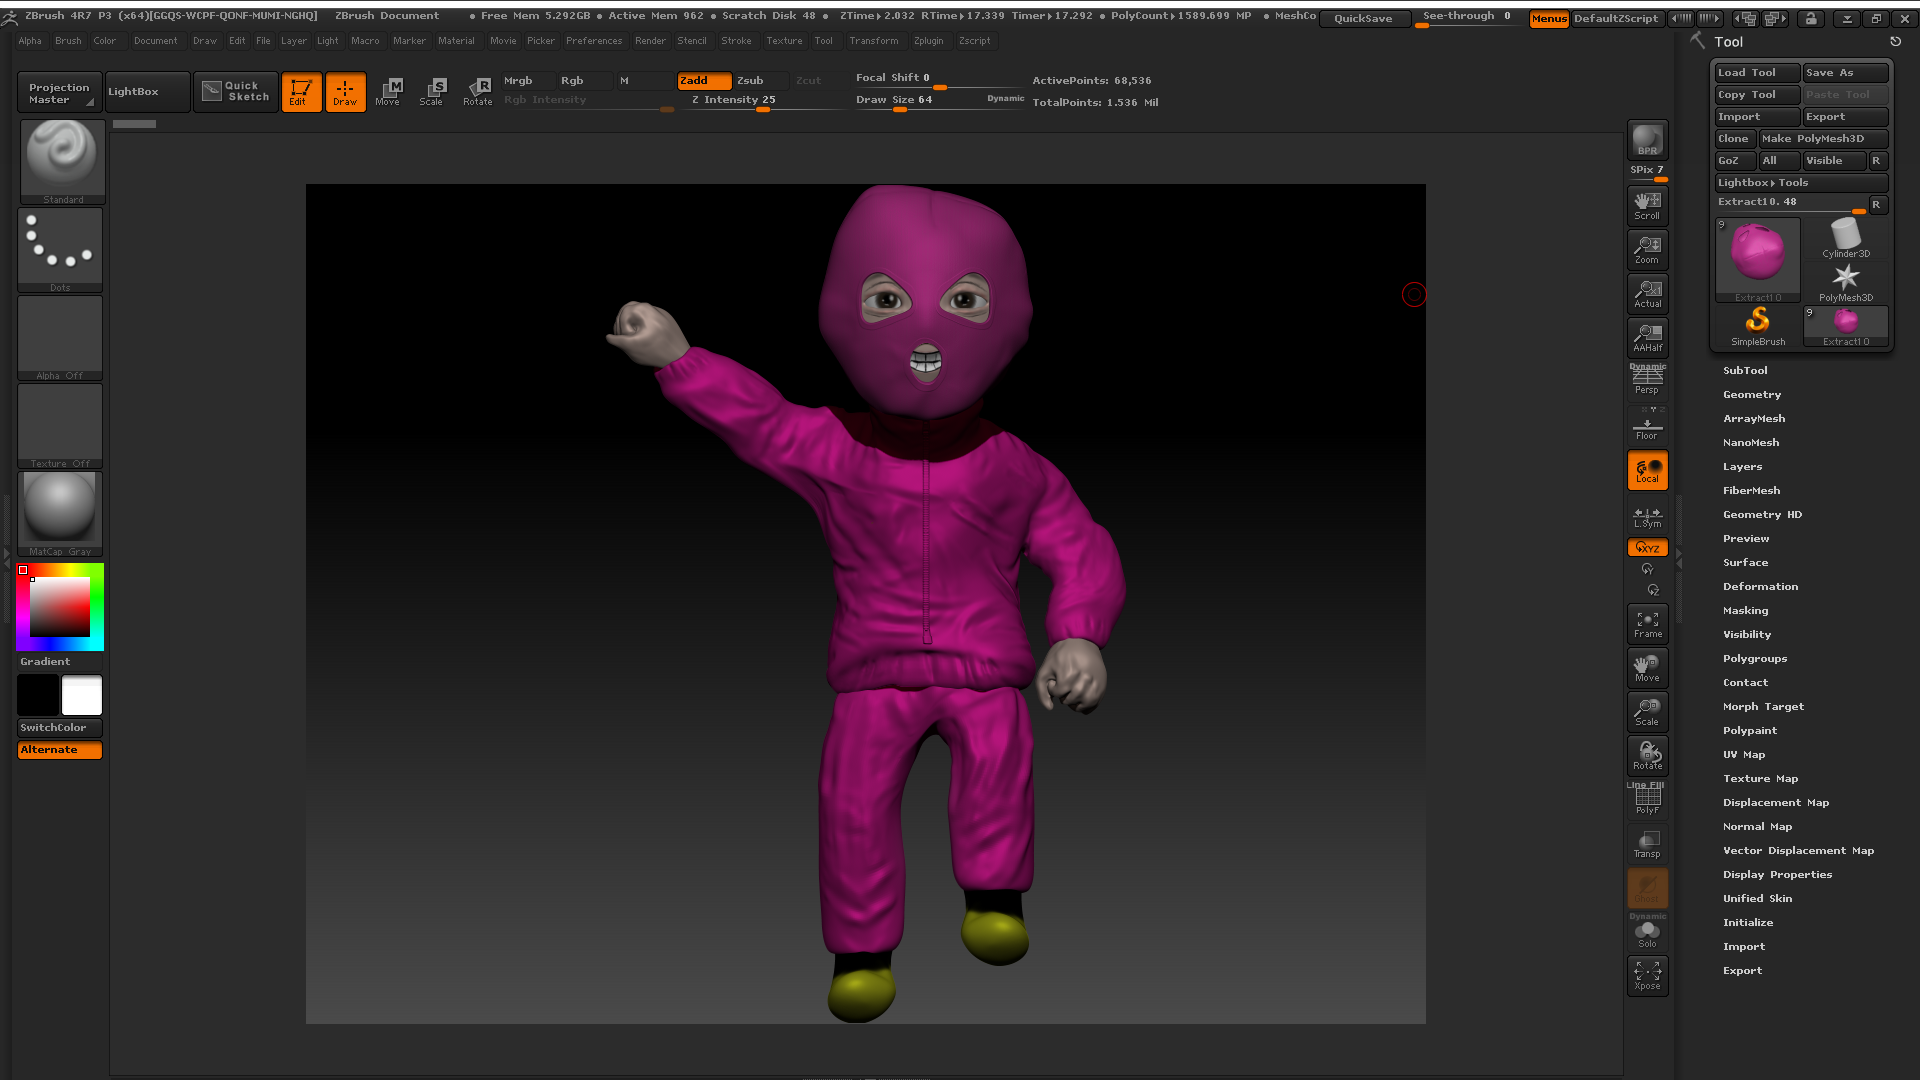
Task: Click the QuickSave button
Action: [x=1362, y=19]
